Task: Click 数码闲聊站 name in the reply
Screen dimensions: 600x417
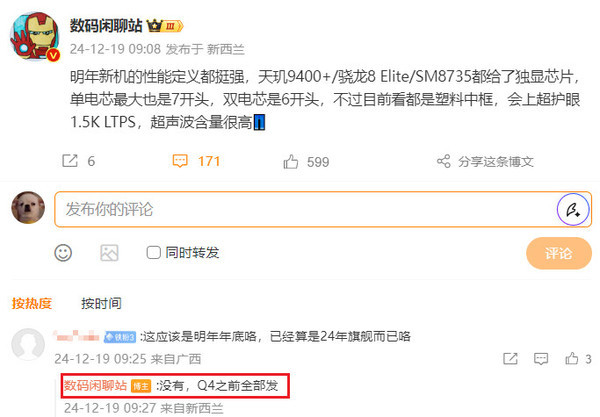Action: coord(95,386)
